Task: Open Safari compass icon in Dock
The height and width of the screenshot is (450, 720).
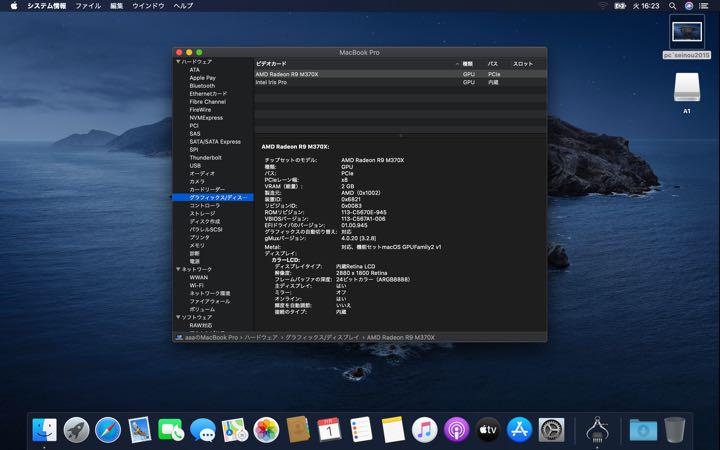Action: pyautogui.click(x=108, y=430)
